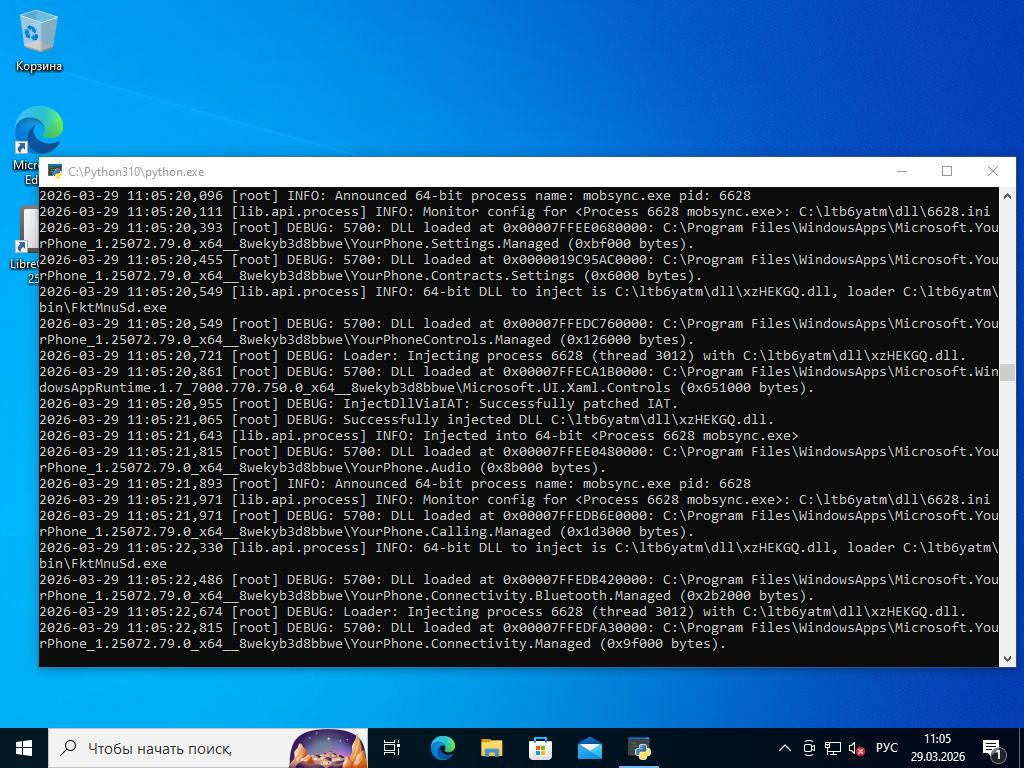Viewport: 1024px width, 768px height.
Task: Click the python.exe console title bar icon
Action: point(54,172)
